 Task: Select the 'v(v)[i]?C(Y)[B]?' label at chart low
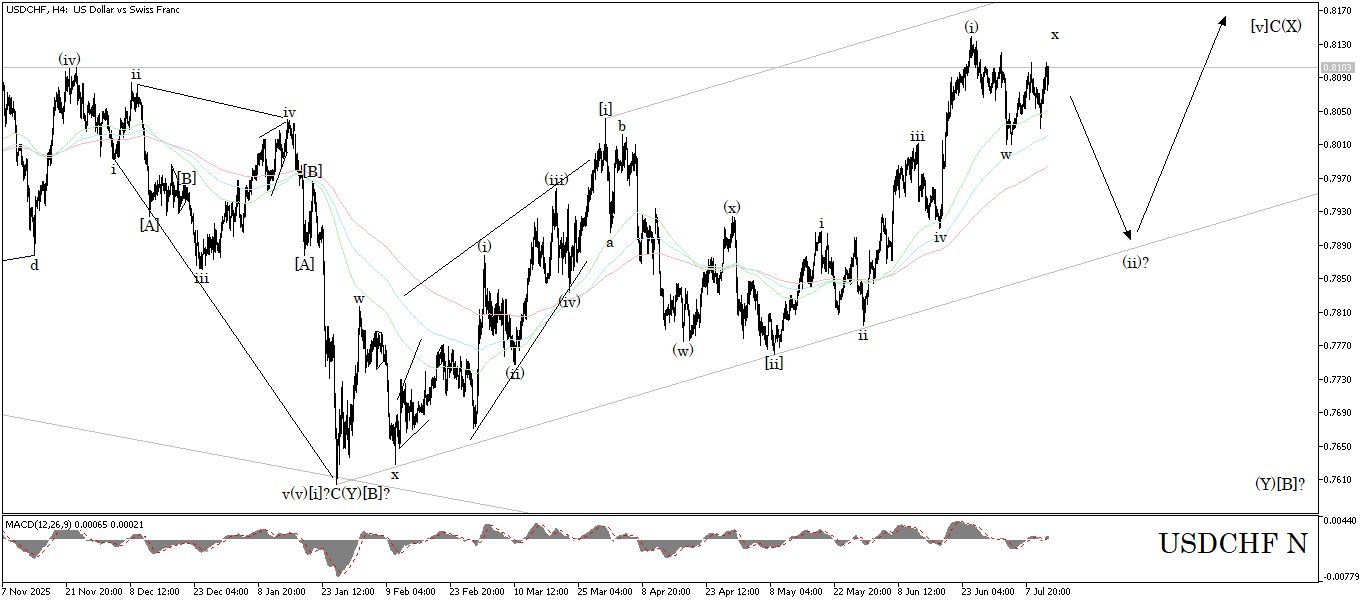coord(335,493)
